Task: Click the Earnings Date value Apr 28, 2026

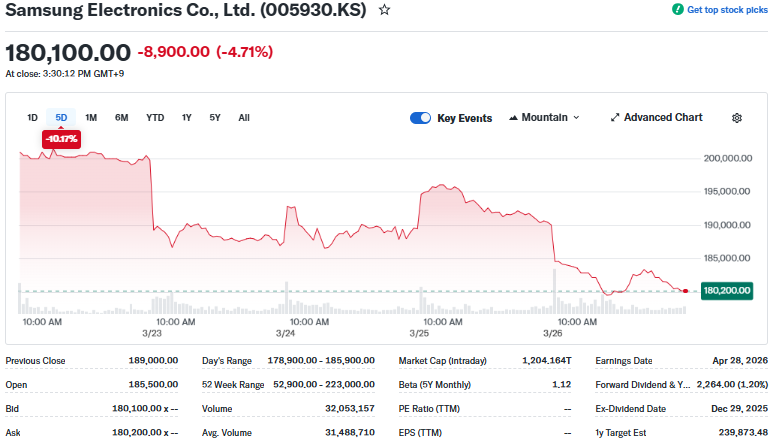Action: [740, 360]
